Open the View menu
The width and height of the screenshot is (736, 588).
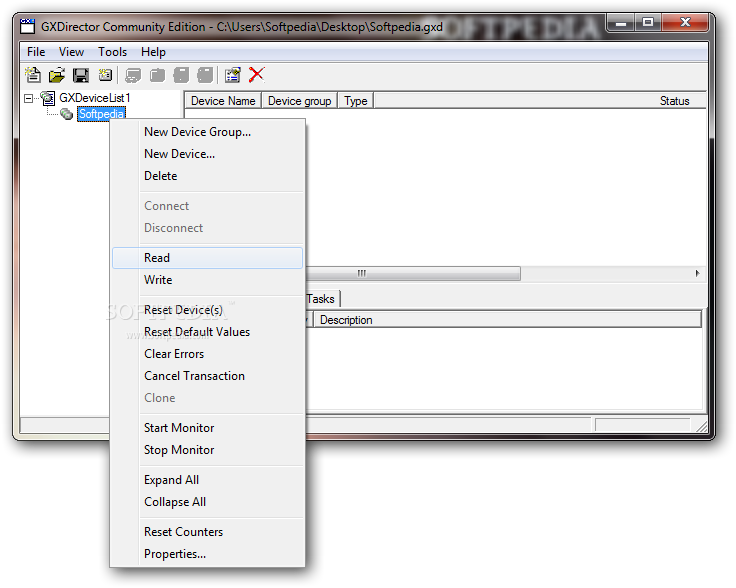[71, 52]
